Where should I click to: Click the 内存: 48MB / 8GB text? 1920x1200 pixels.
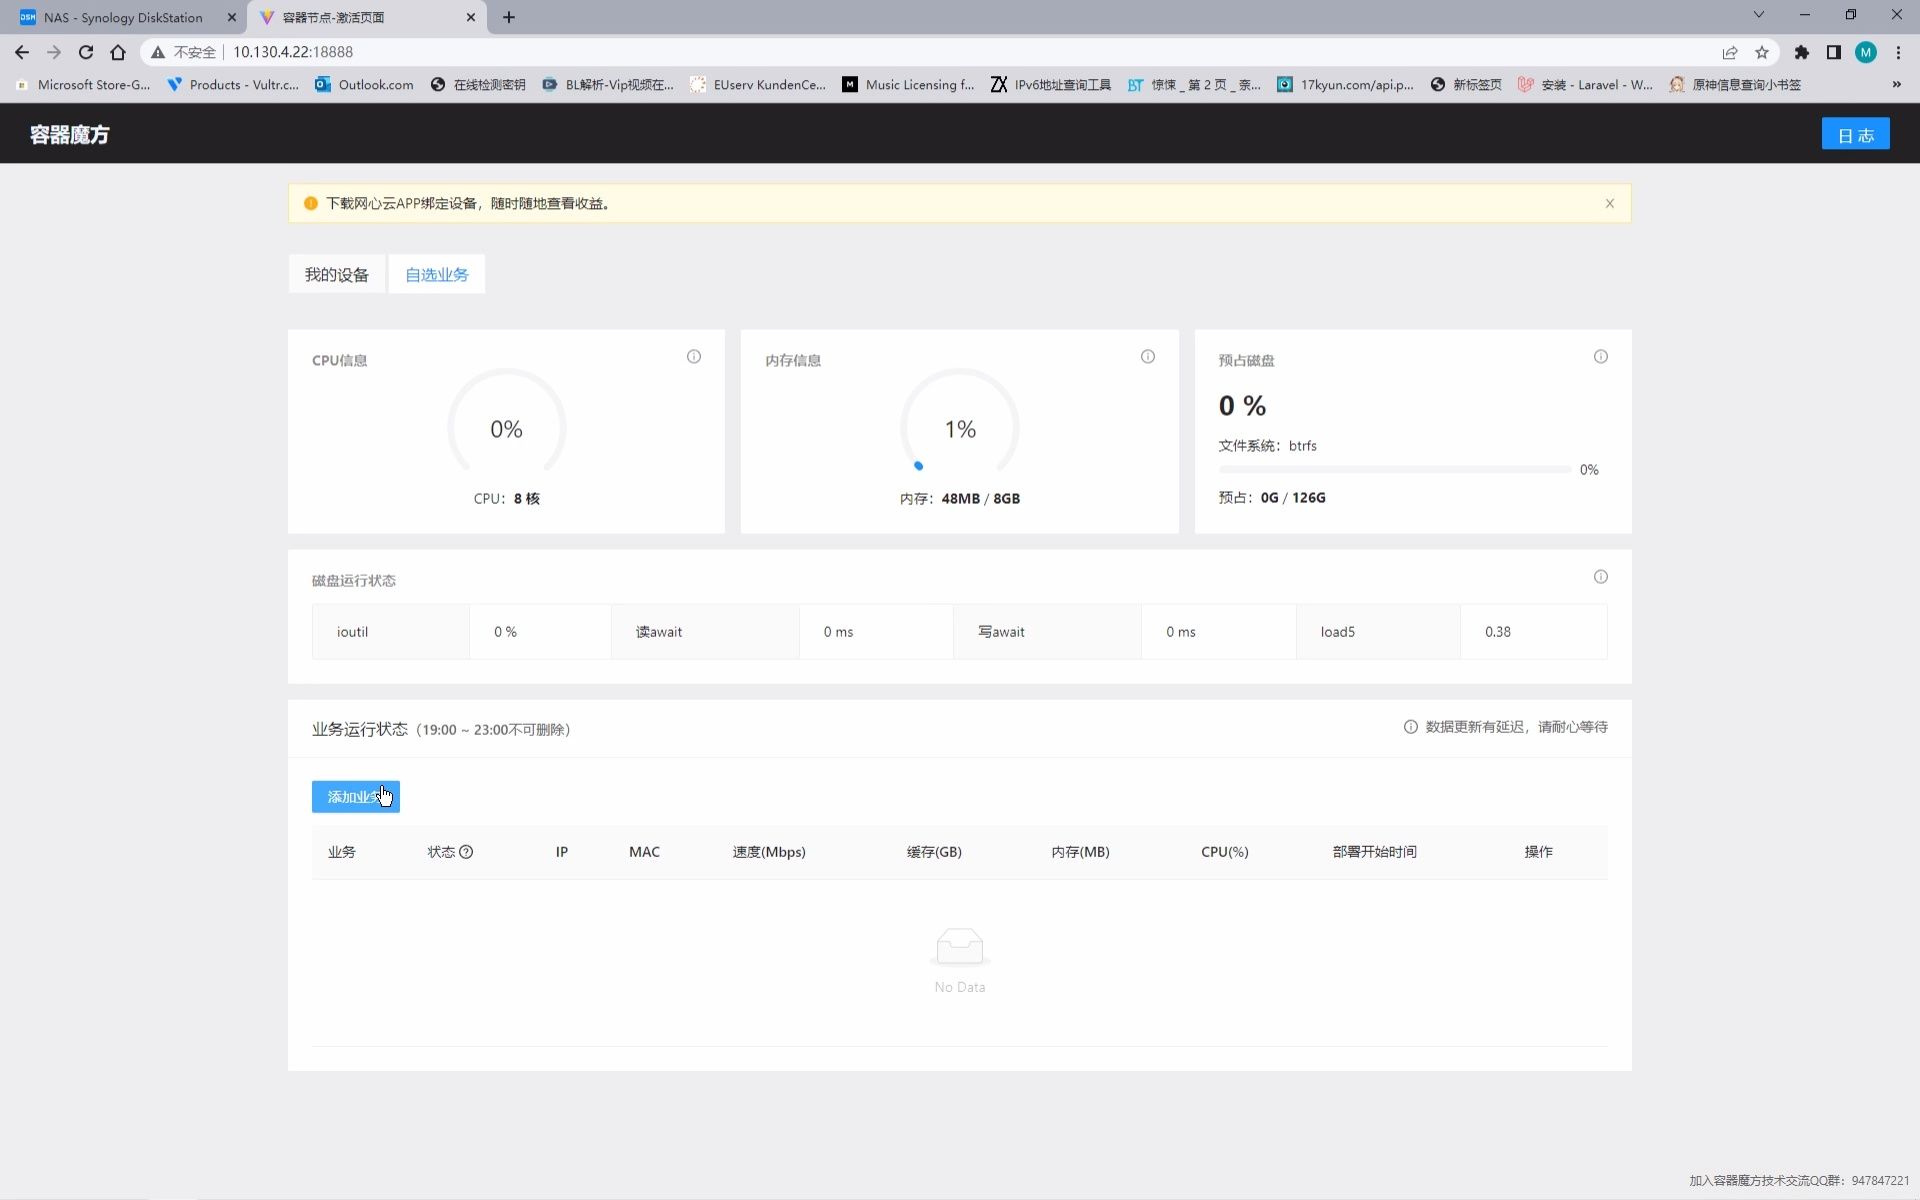pos(960,499)
